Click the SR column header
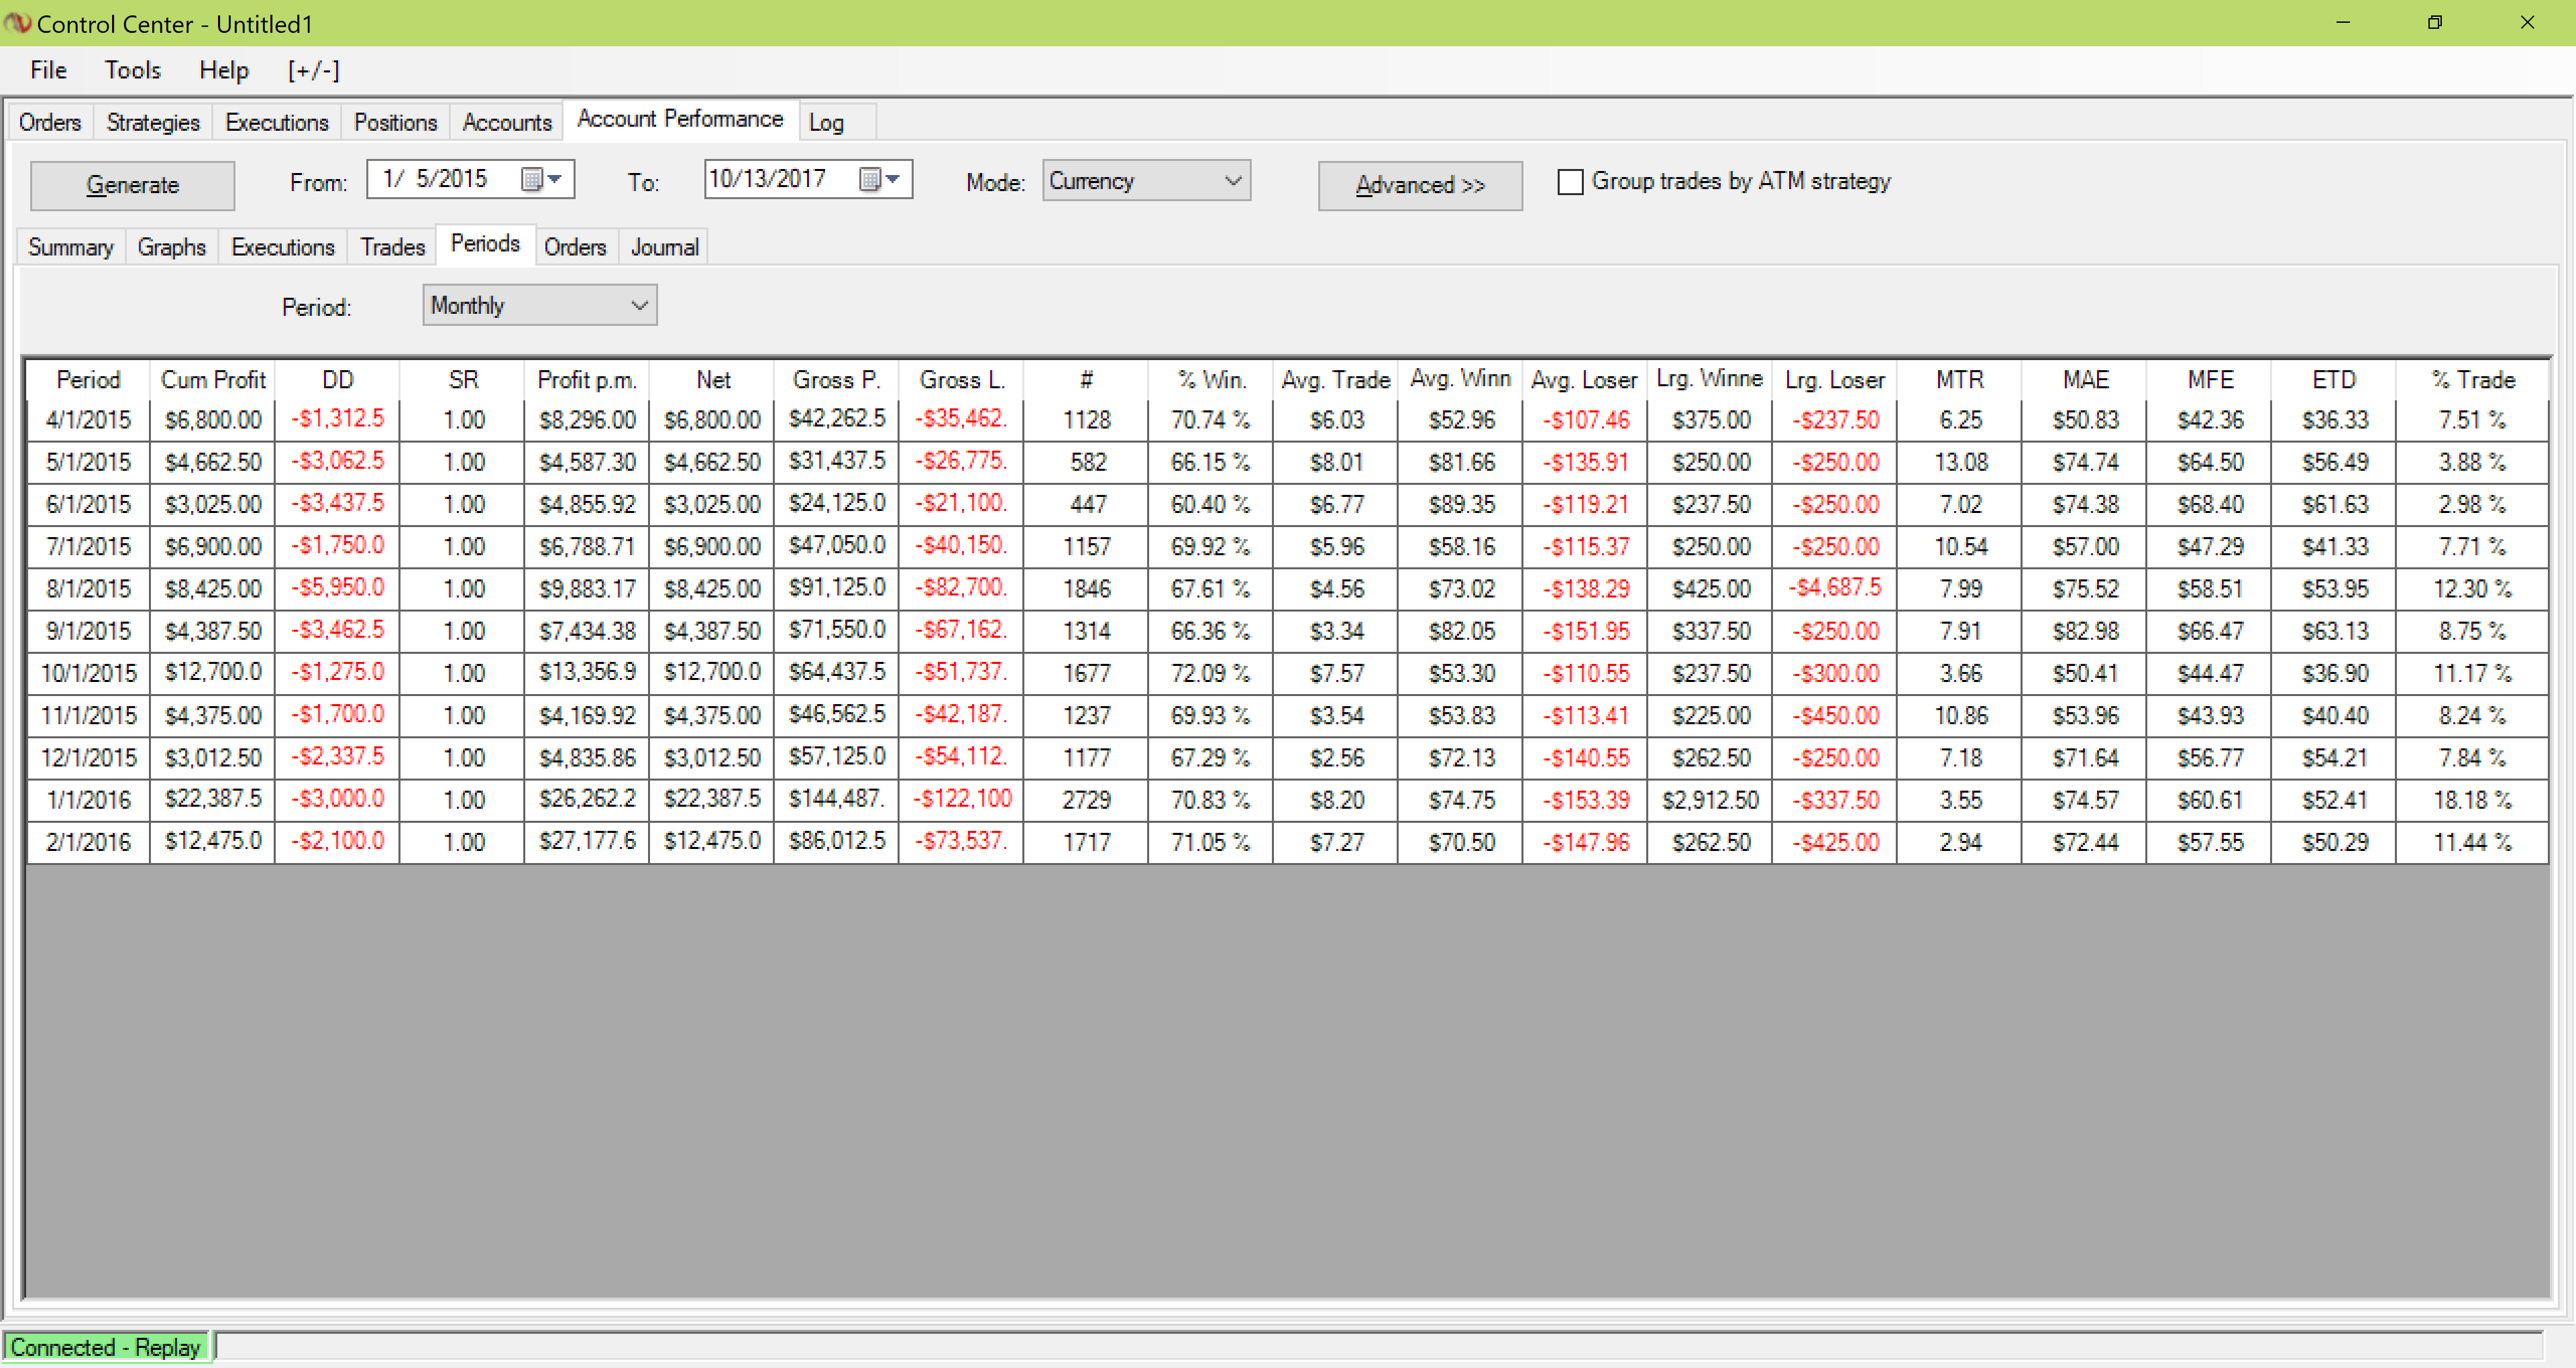The height and width of the screenshot is (1368, 2576). click(x=463, y=380)
